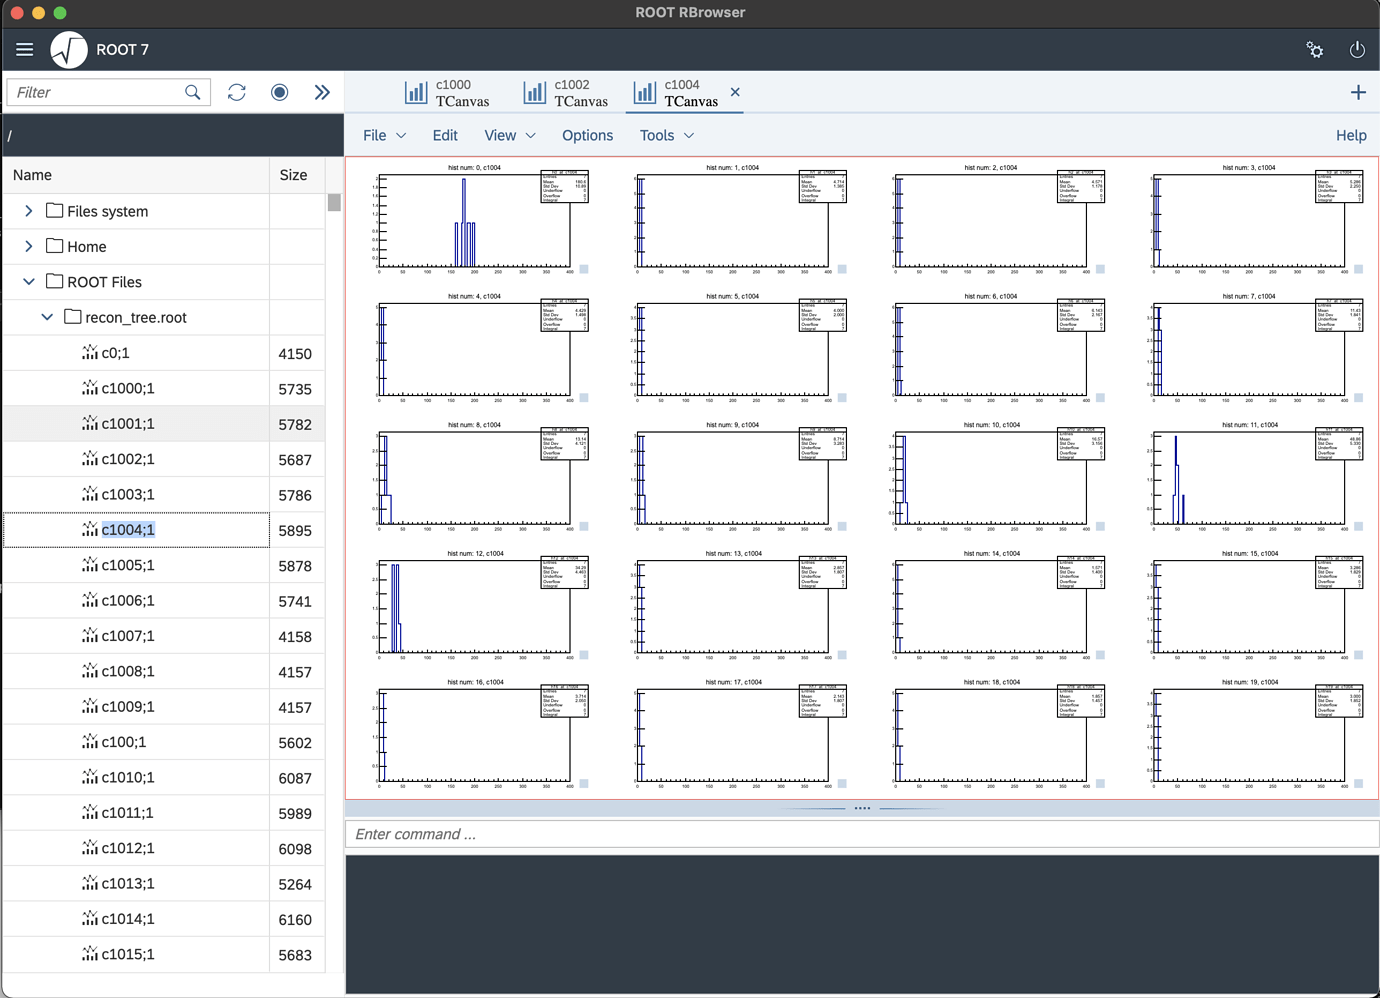Screen dimensions: 1380x998
Task: Add a new tab with plus icon
Action: (x=1358, y=92)
